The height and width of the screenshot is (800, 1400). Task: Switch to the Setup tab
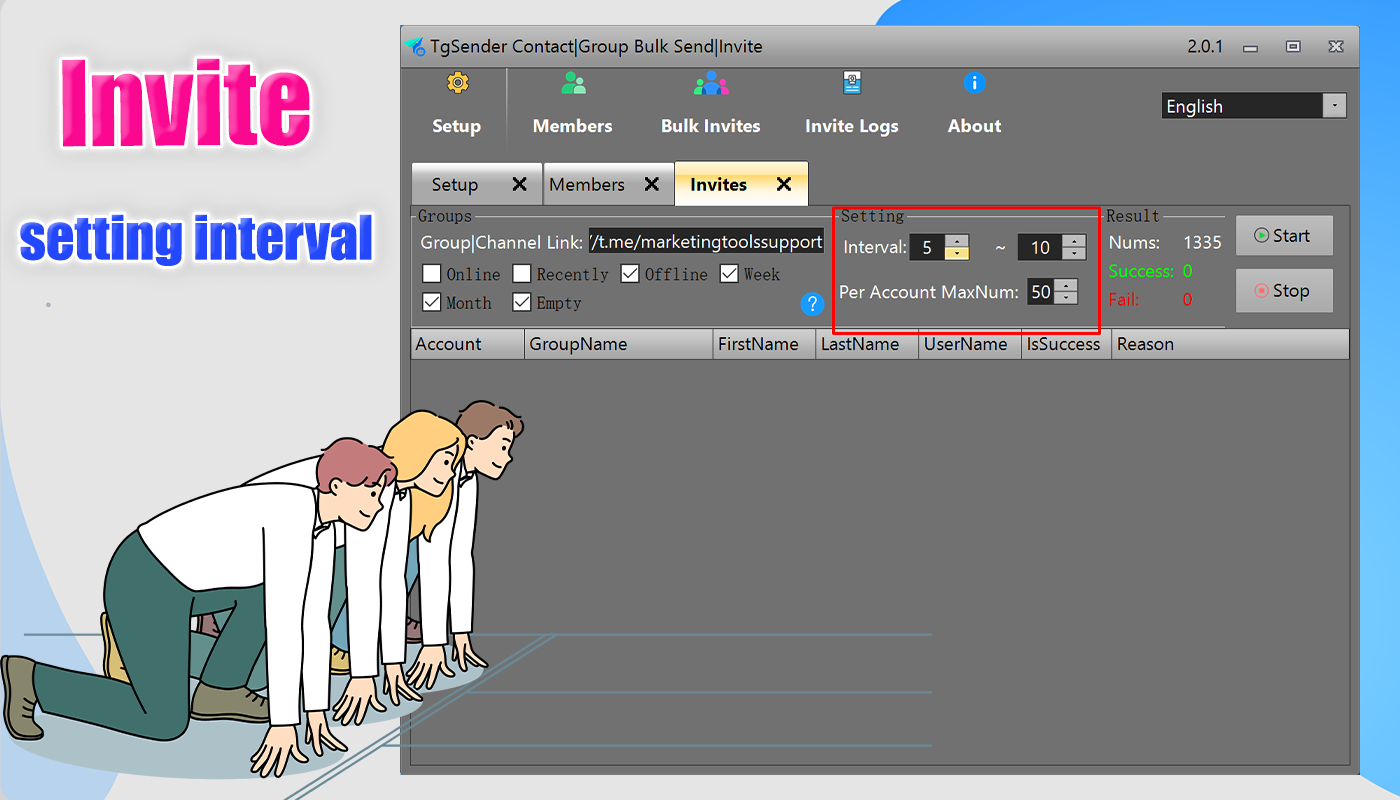point(455,185)
